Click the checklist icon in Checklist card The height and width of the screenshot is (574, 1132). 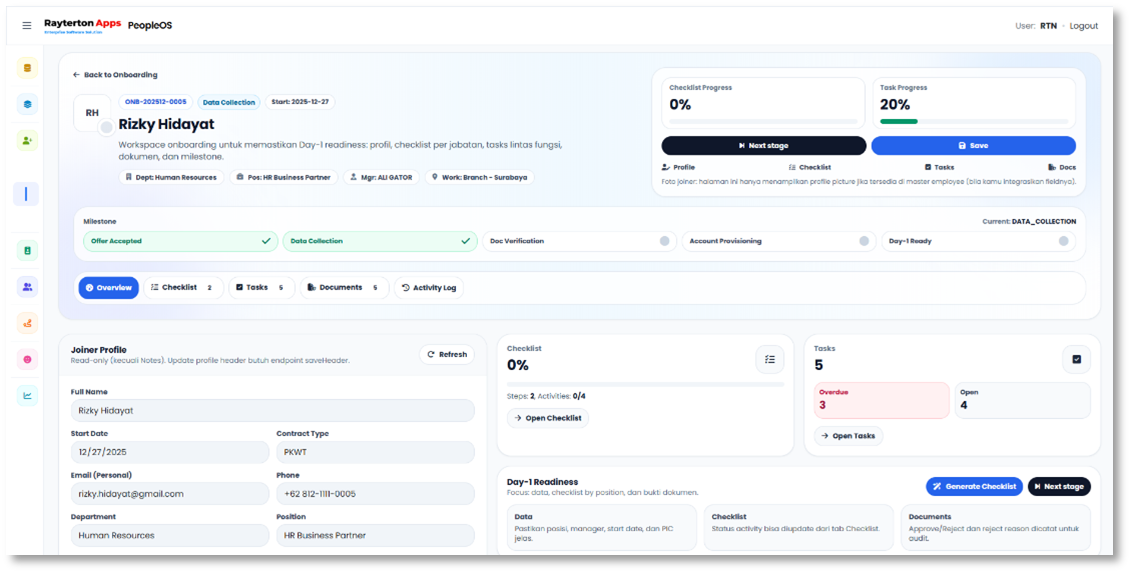click(x=769, y=359)
